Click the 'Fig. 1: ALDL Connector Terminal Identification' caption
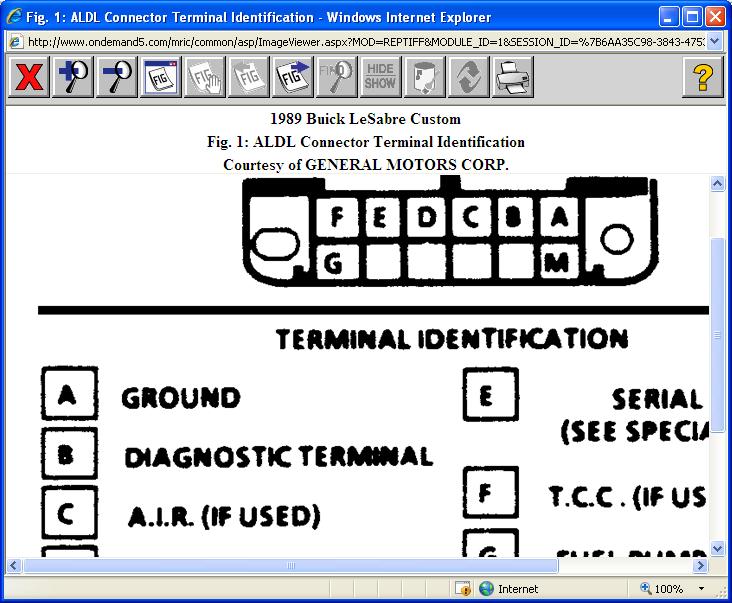 pos(366,141)
